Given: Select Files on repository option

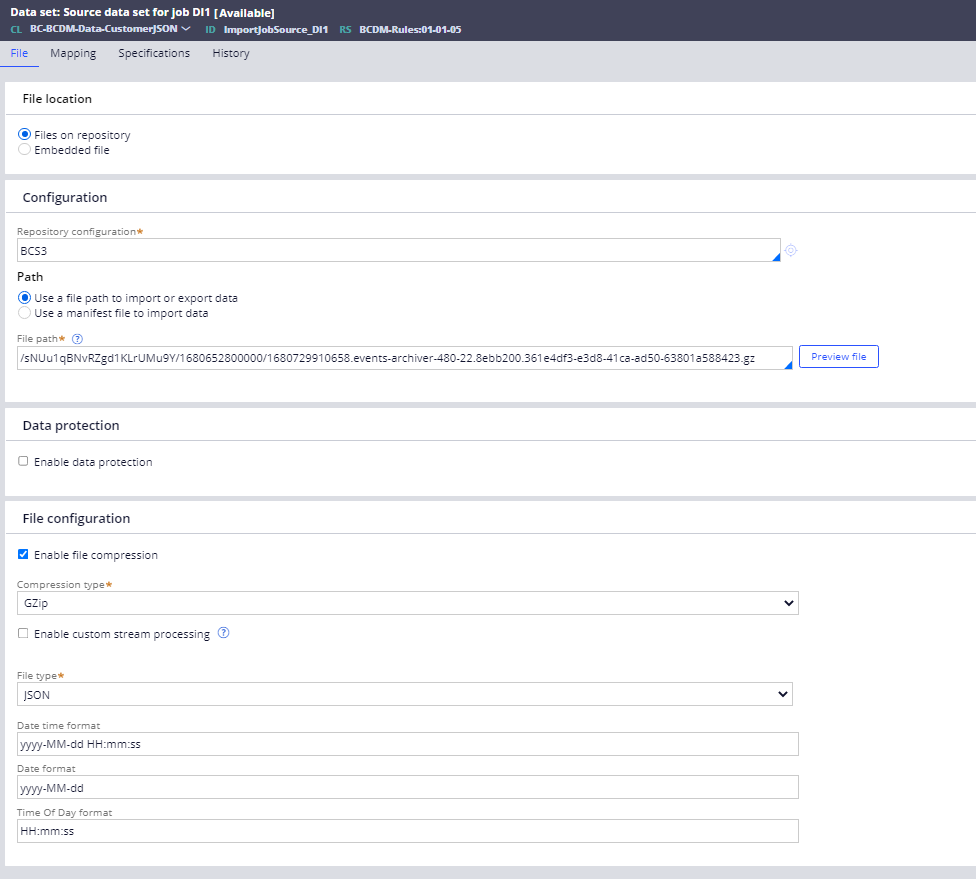Looking at the screenshot, I should (24, 134).
